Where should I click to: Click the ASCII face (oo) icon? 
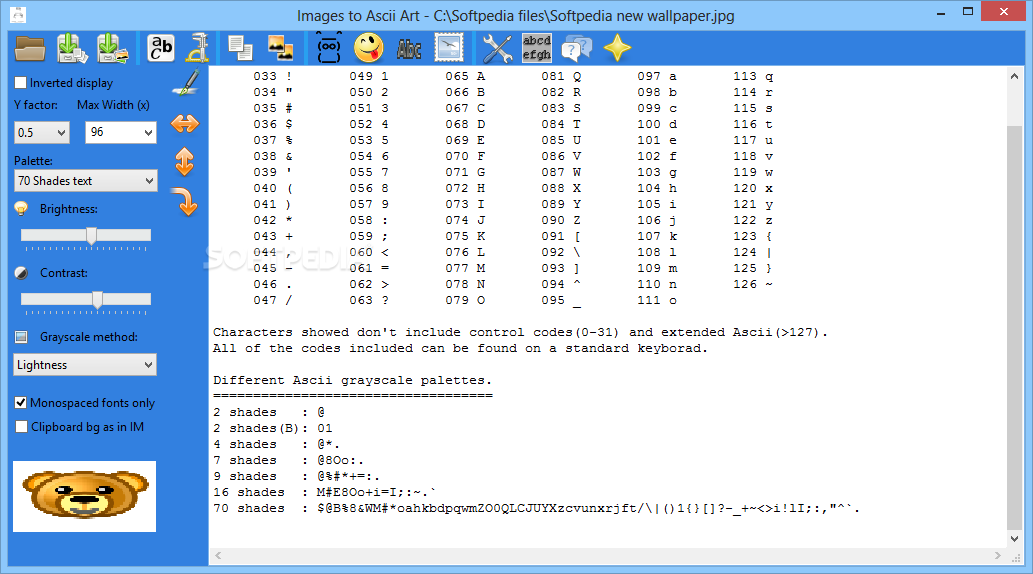(x=329, y=47)
